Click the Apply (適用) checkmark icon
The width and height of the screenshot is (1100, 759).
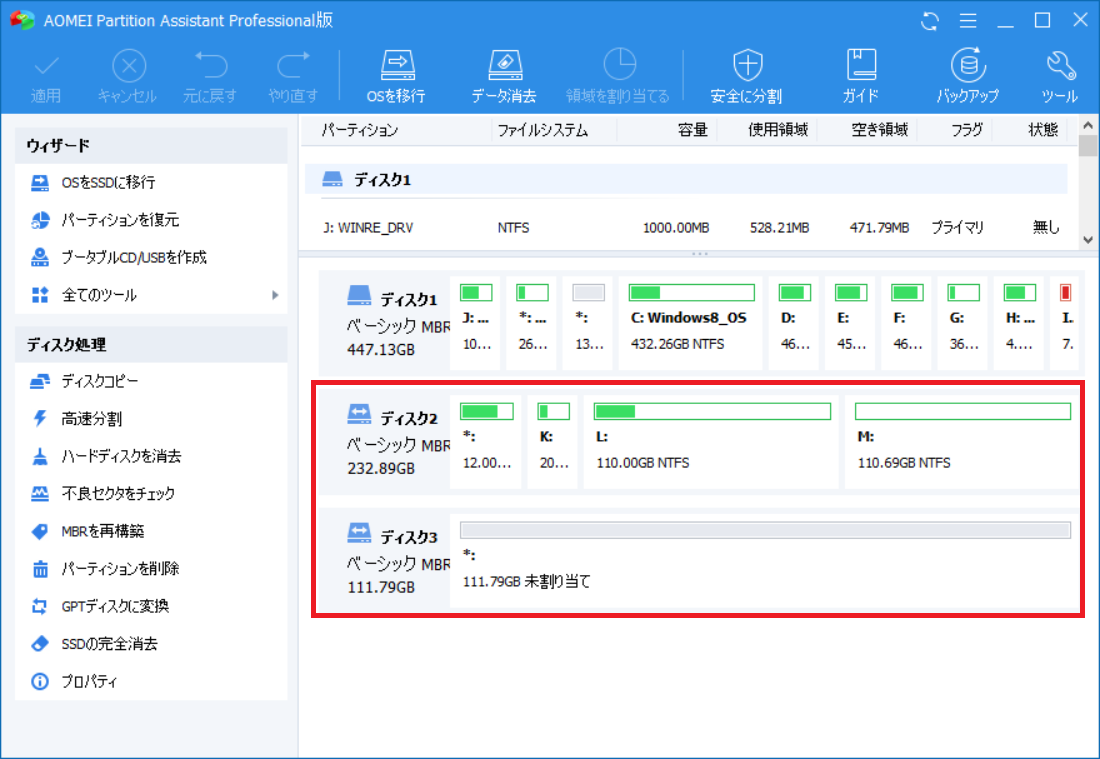pos(46,67)
